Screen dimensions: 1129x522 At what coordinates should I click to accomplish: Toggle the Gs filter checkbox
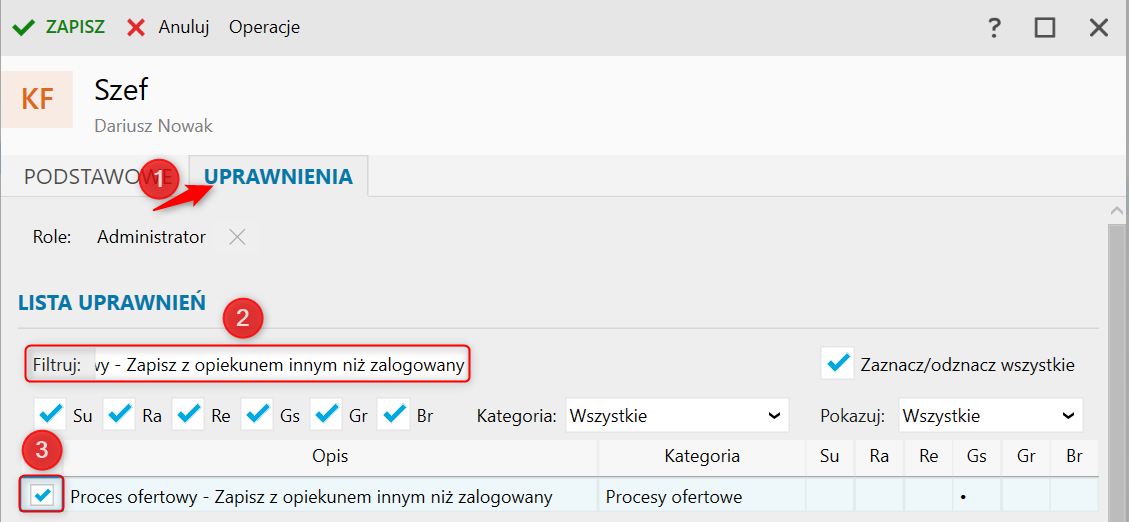257,414
